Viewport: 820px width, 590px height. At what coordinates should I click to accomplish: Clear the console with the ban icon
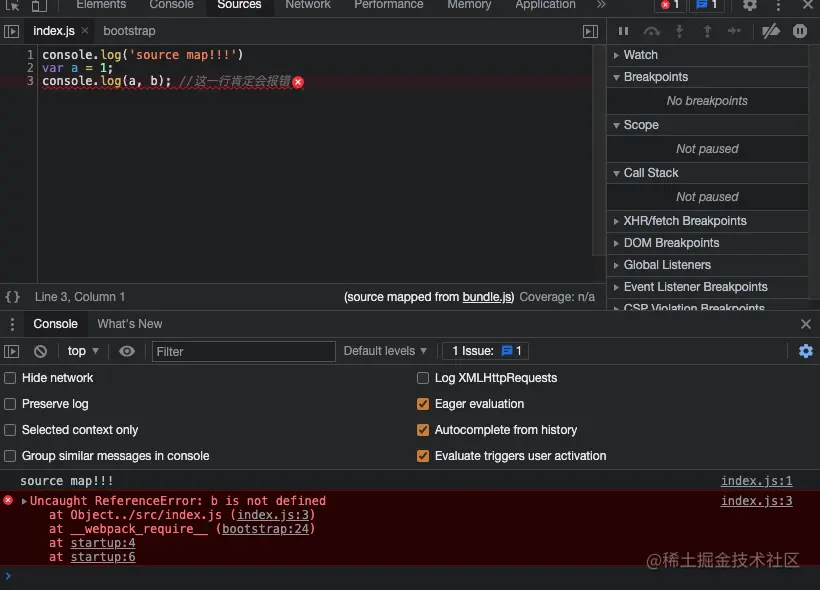(x=40, y=351)
